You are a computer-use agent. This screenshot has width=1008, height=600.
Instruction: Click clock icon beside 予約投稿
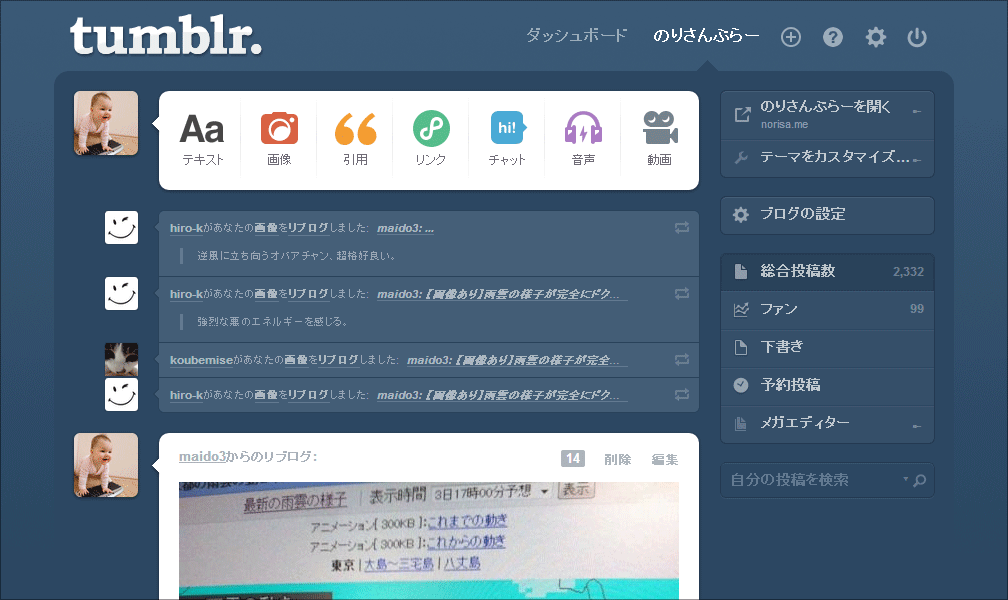pos(741,385)
